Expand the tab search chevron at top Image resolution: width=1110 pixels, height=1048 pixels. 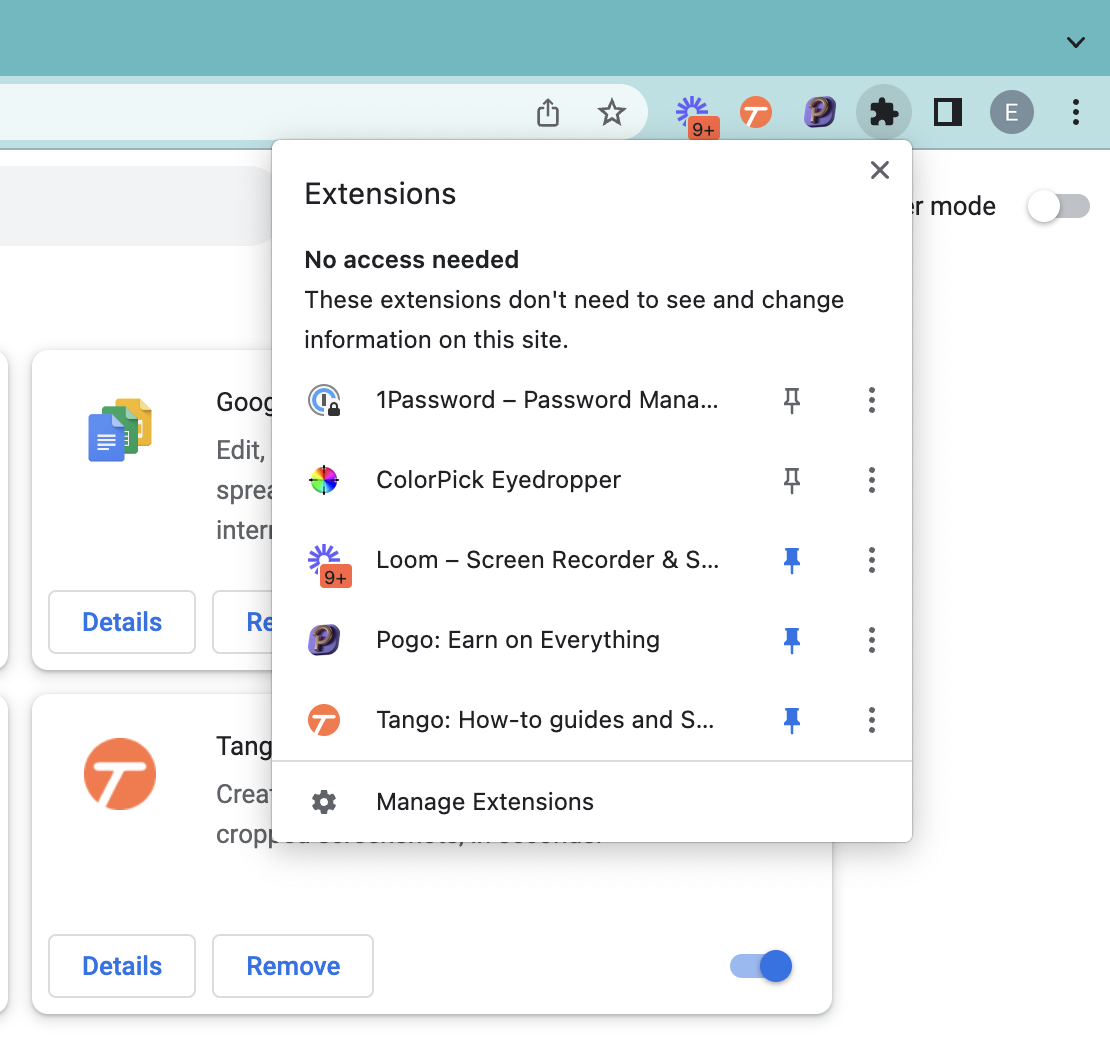[1076, 42]
